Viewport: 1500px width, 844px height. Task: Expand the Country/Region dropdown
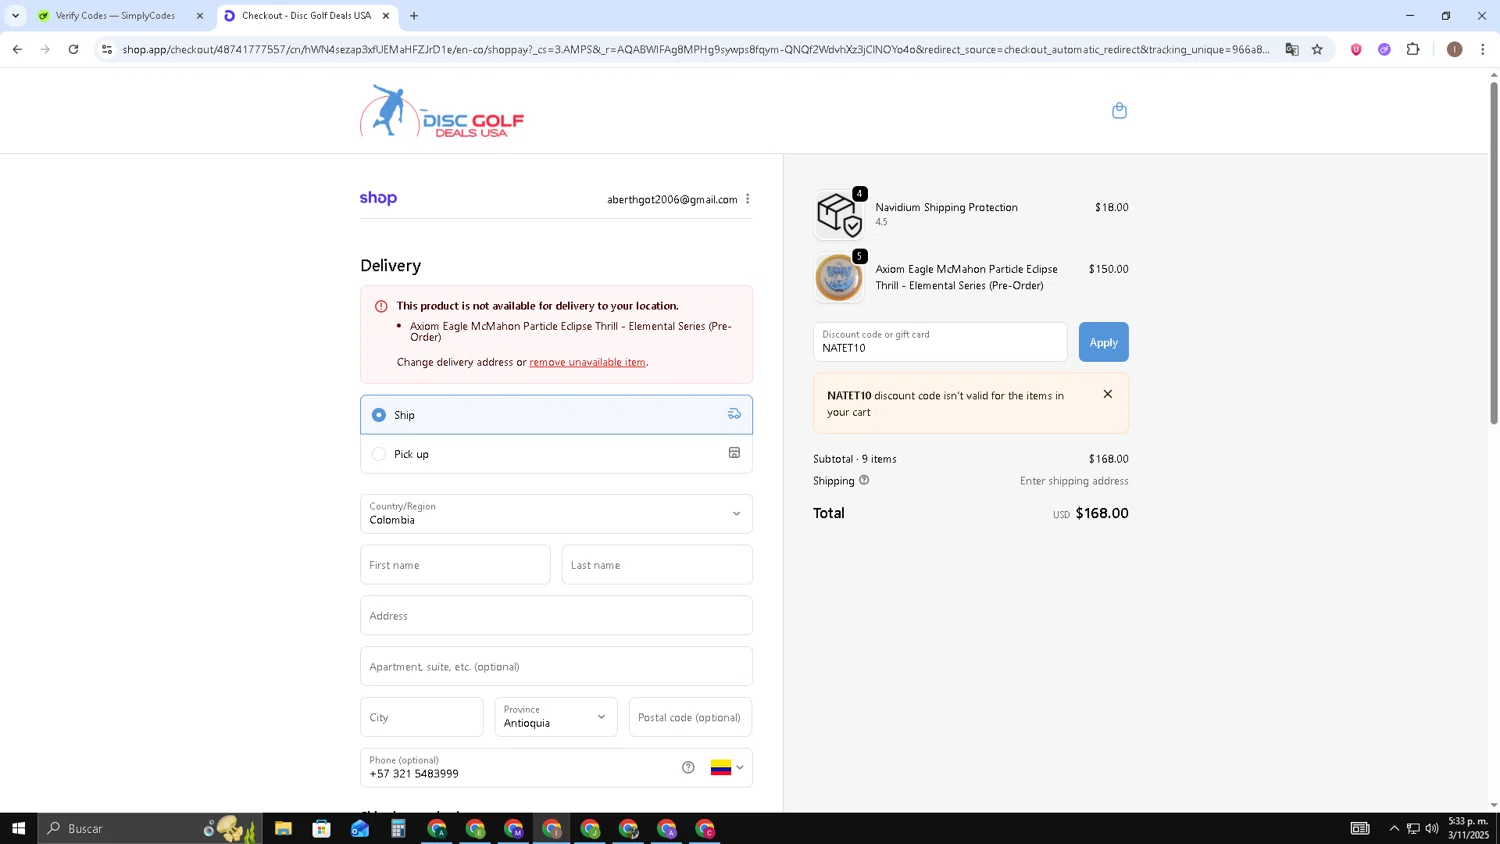(556, 514)
